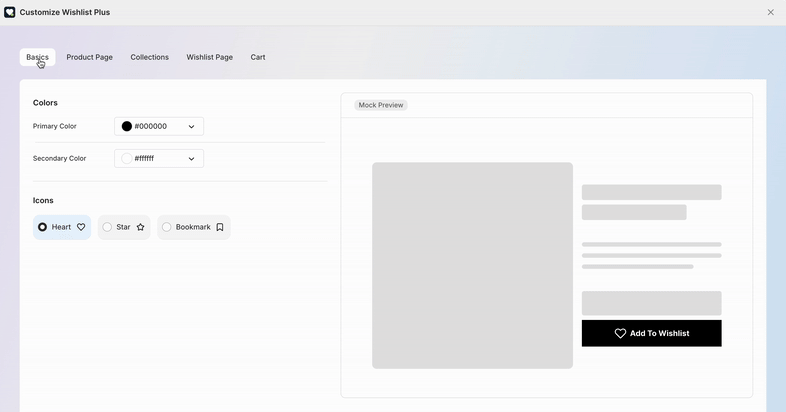Click the star icon in Star option

pyautogui.click(x=140, y=227)
